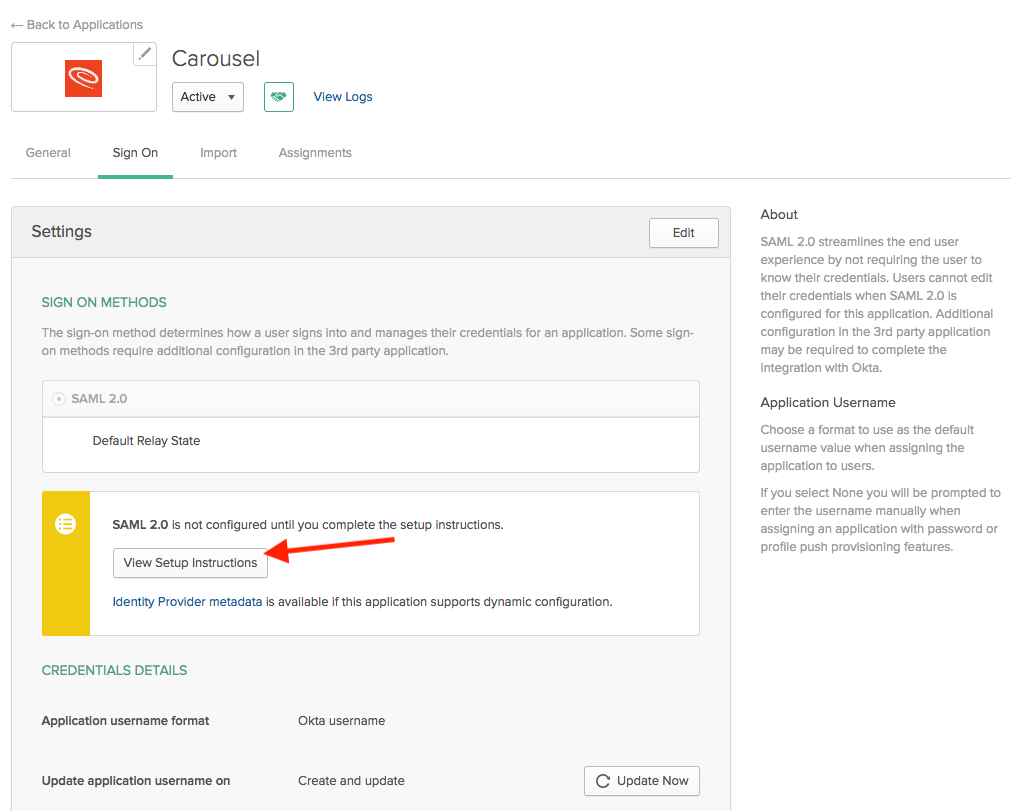The width and height of the screenshot is (1026, 811).
Task: Select the SAML 2.0 radio button
Action: (x=59, y=399)
